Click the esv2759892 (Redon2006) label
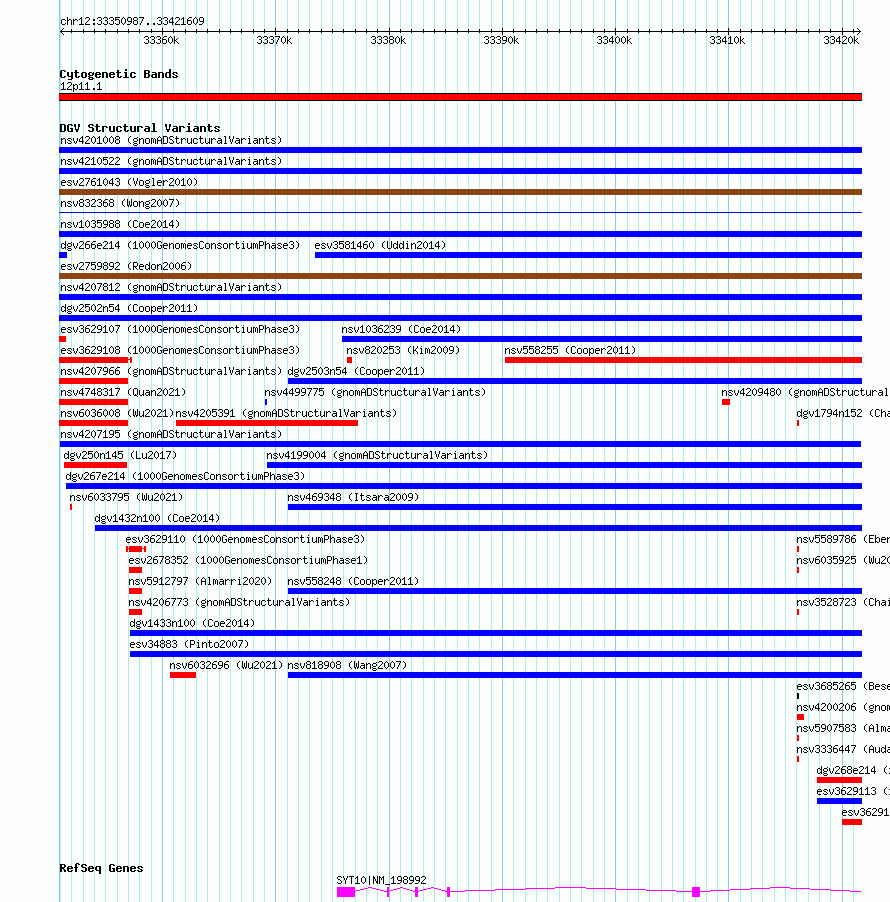 coord(126,266)
